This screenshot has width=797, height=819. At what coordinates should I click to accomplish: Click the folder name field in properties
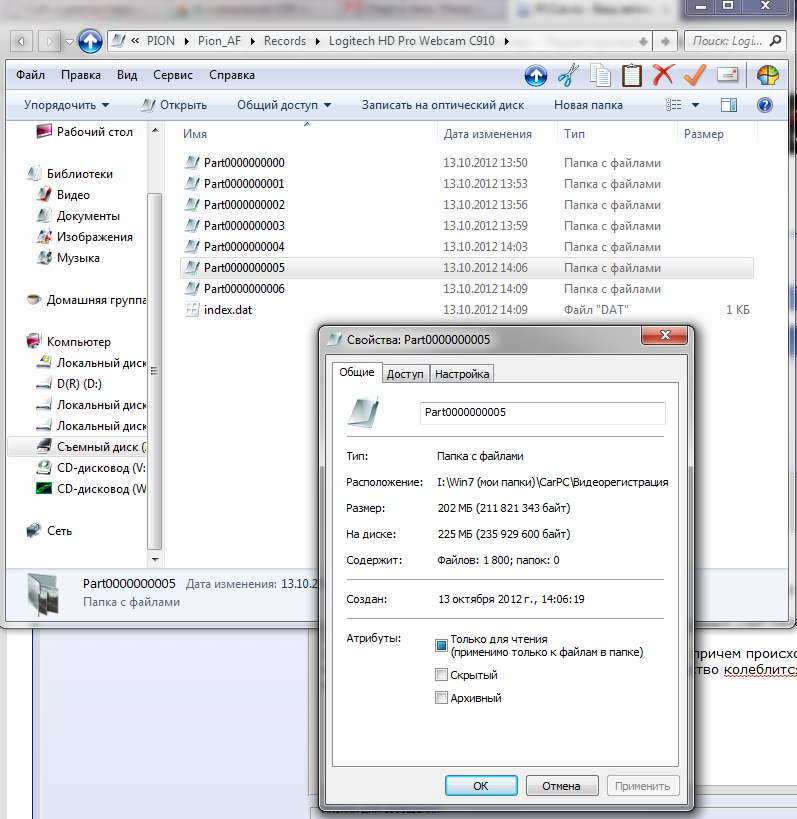541,412
